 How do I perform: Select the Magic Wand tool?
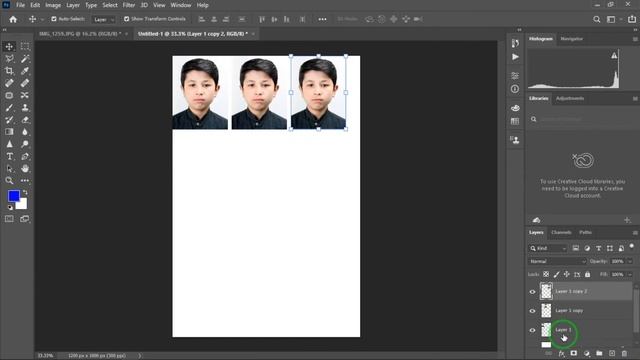[25, 58]
